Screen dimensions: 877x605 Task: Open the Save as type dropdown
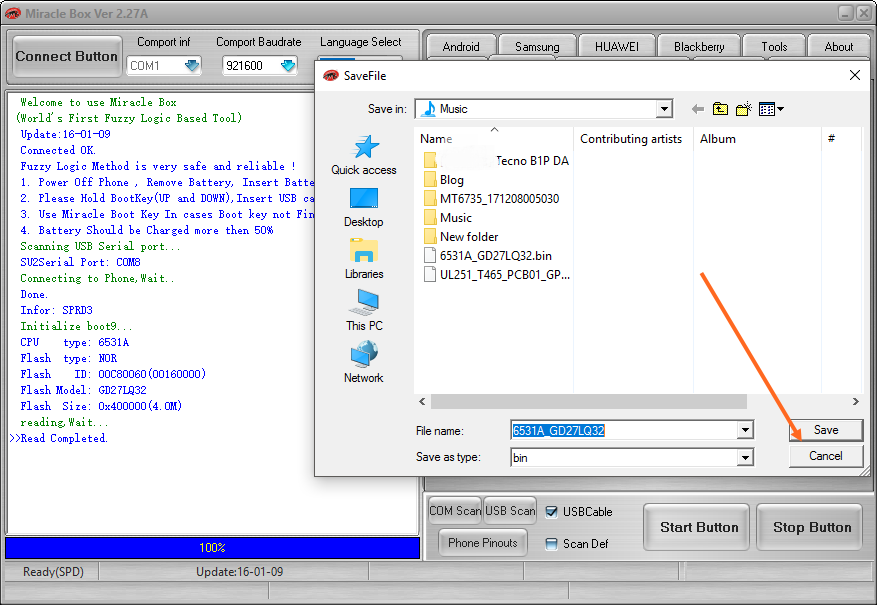(x=745, y=456)
